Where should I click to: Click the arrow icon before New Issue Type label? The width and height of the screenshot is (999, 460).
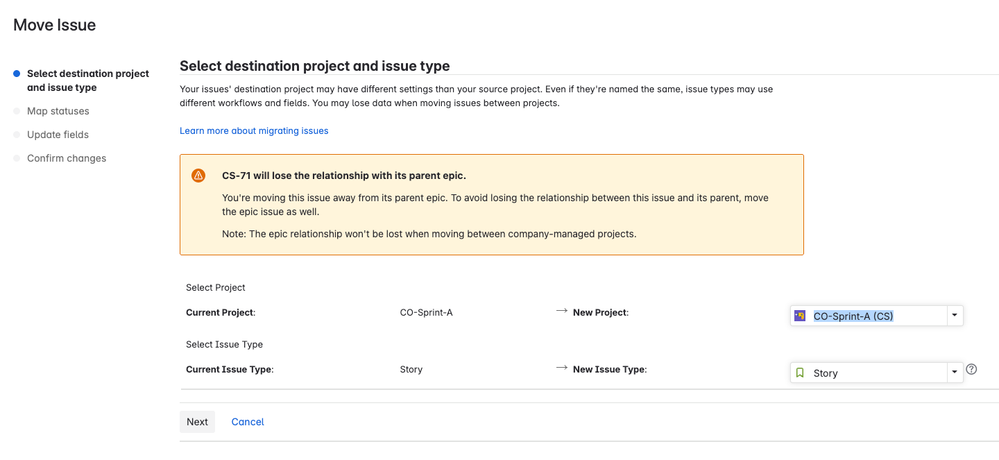(562, 369)
